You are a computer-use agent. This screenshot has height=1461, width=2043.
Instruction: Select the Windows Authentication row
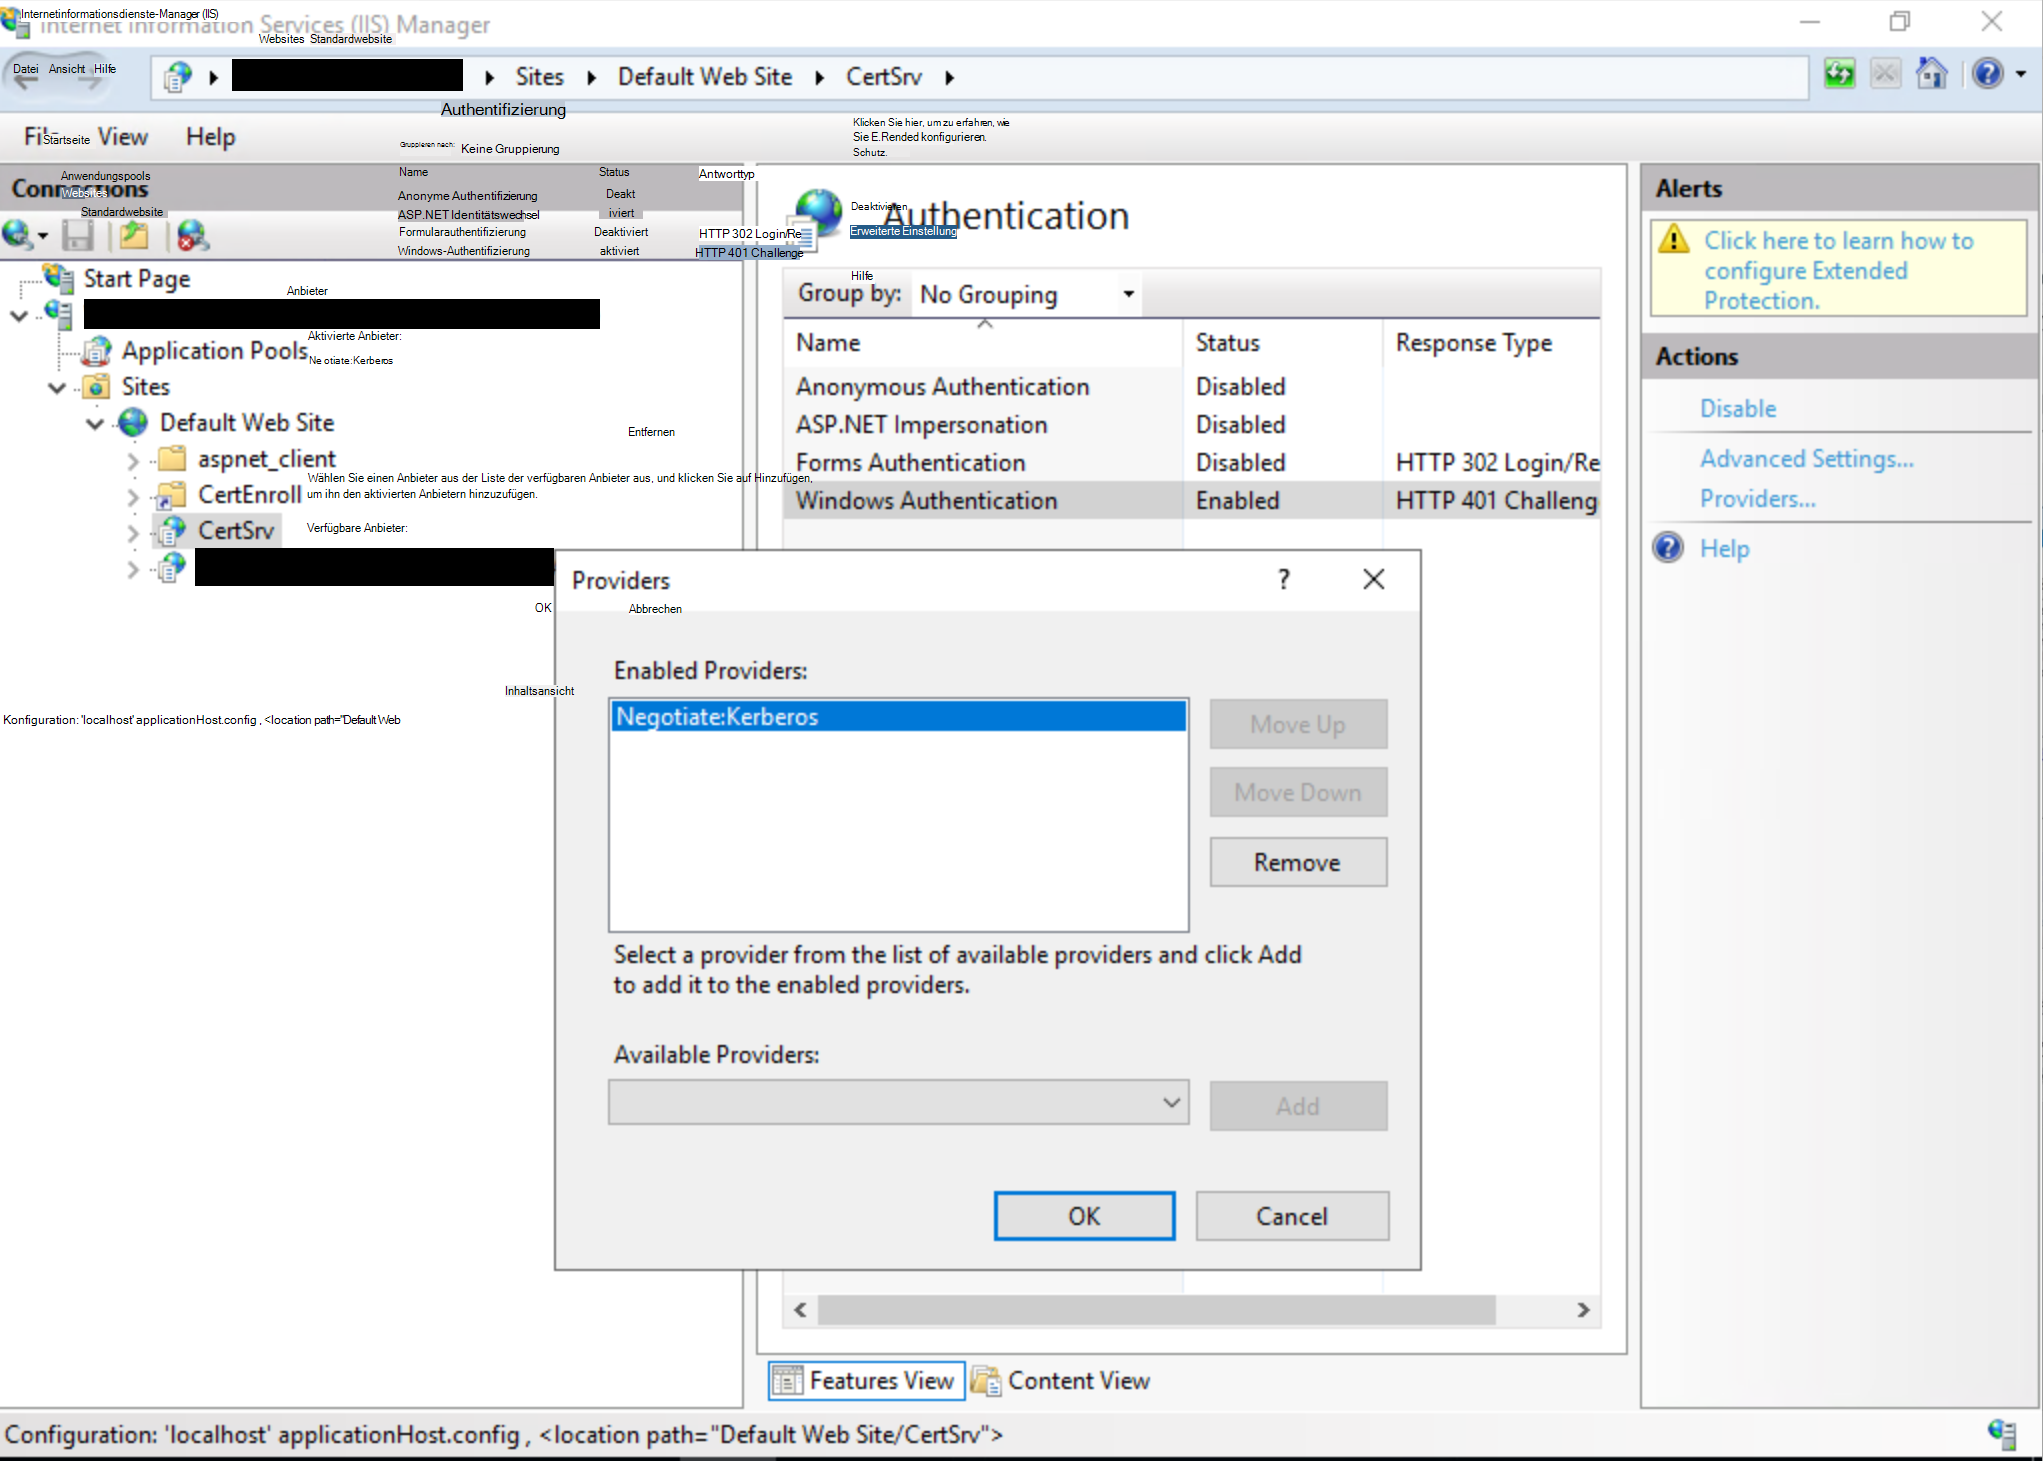(1191, 501)
